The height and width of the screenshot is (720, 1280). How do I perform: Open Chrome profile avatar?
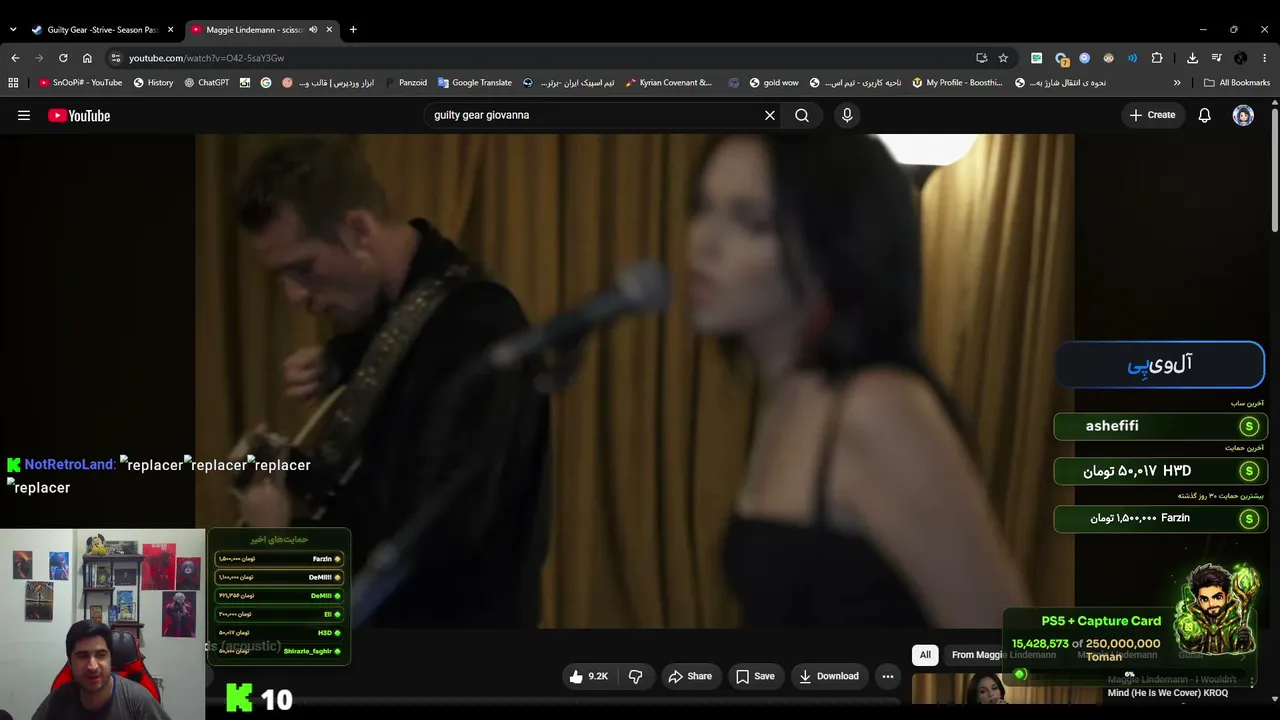1240,58
